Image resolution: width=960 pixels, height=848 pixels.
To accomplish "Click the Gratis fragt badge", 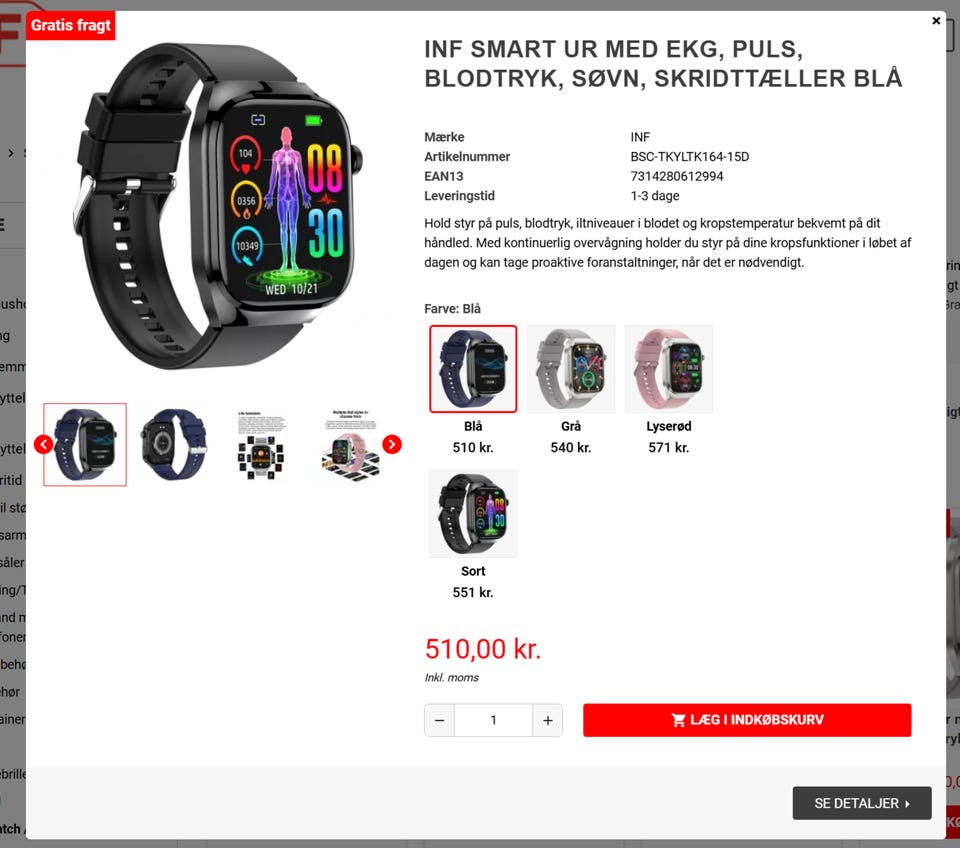I will point(70,25).
